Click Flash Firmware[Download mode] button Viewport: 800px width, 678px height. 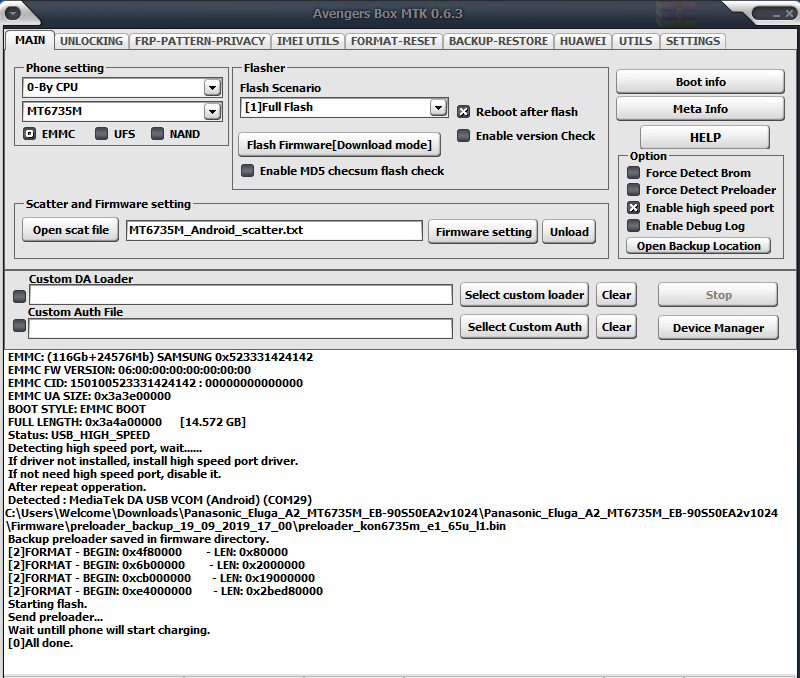point(339,145)
